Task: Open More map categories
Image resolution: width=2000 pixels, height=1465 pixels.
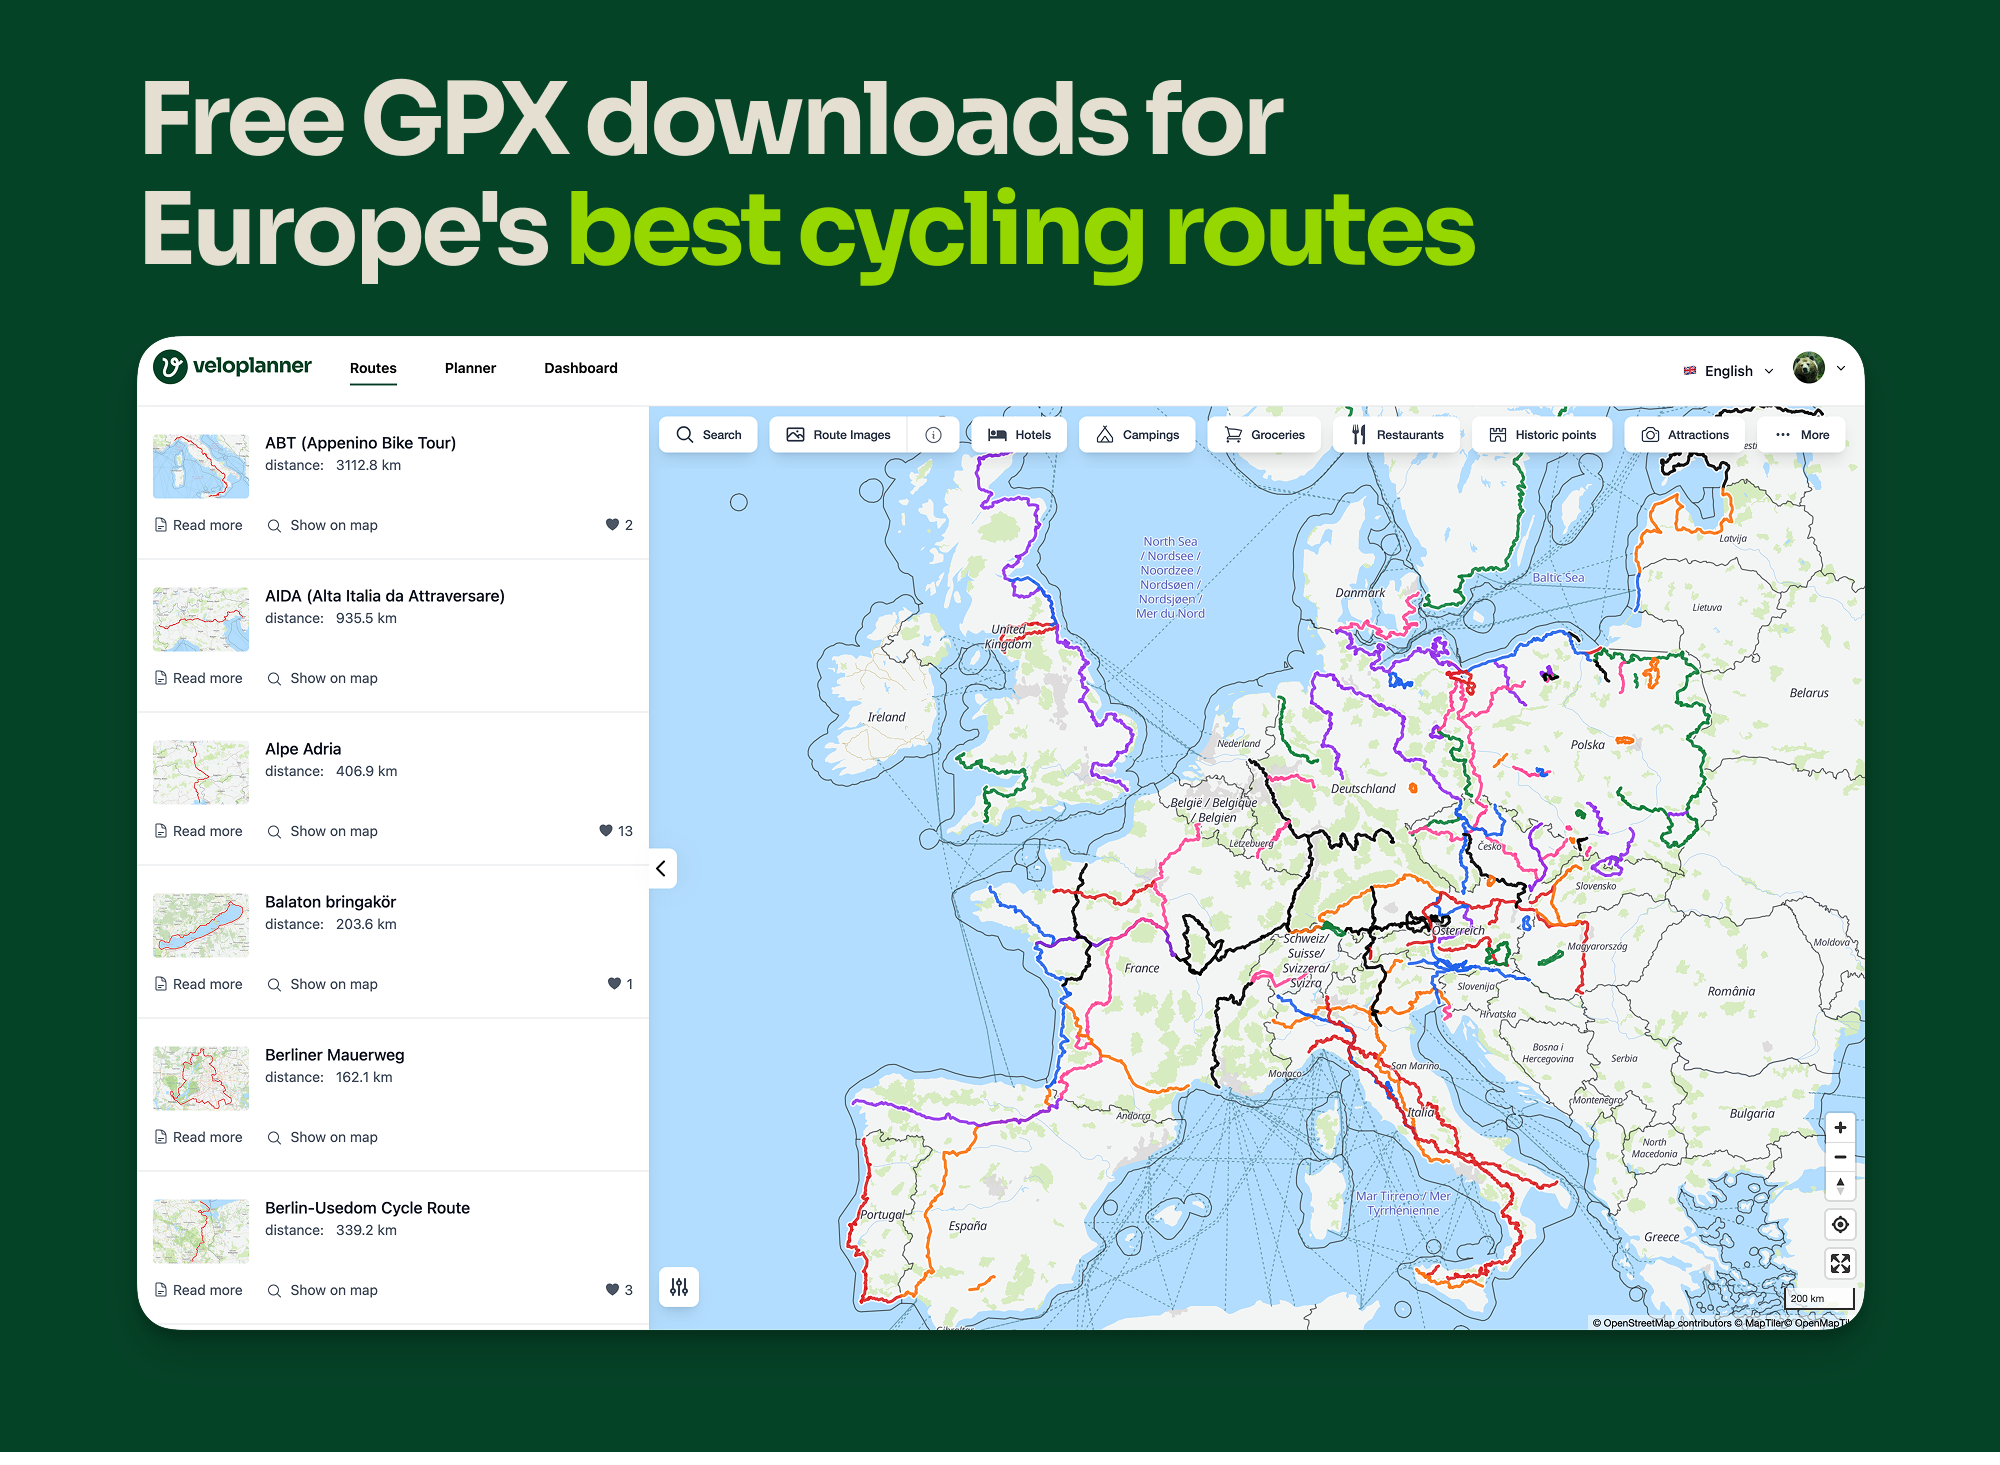Action: click(x=1801, y=435)
